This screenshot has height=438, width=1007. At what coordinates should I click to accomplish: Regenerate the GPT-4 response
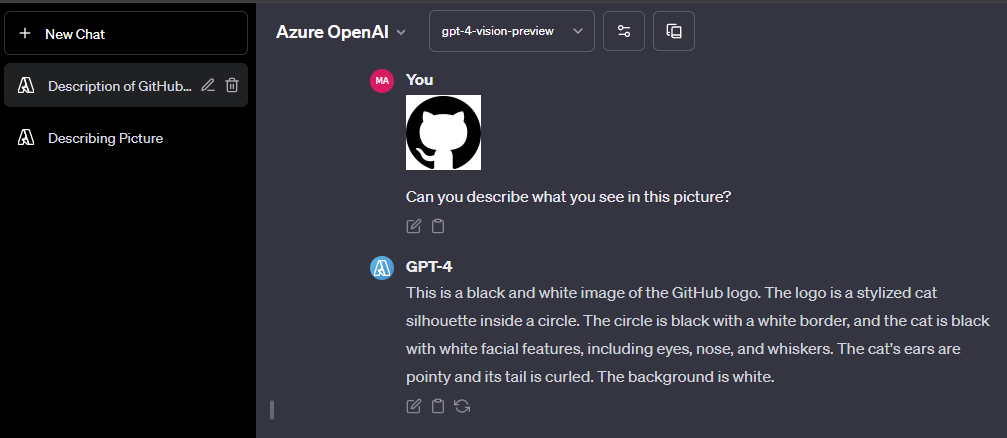[x=462, y=406]
